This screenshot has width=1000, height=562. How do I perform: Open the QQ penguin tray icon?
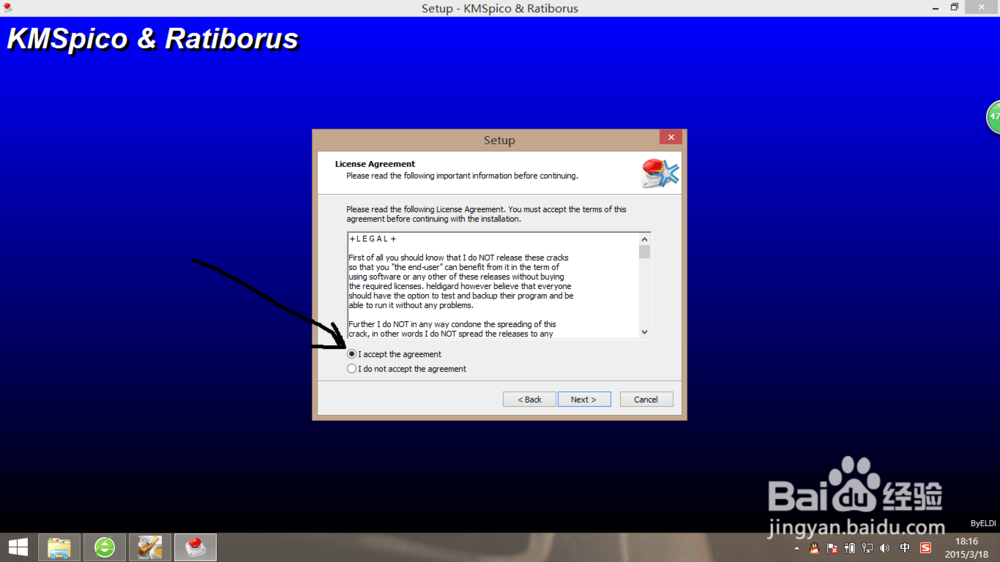coord(814,548)
